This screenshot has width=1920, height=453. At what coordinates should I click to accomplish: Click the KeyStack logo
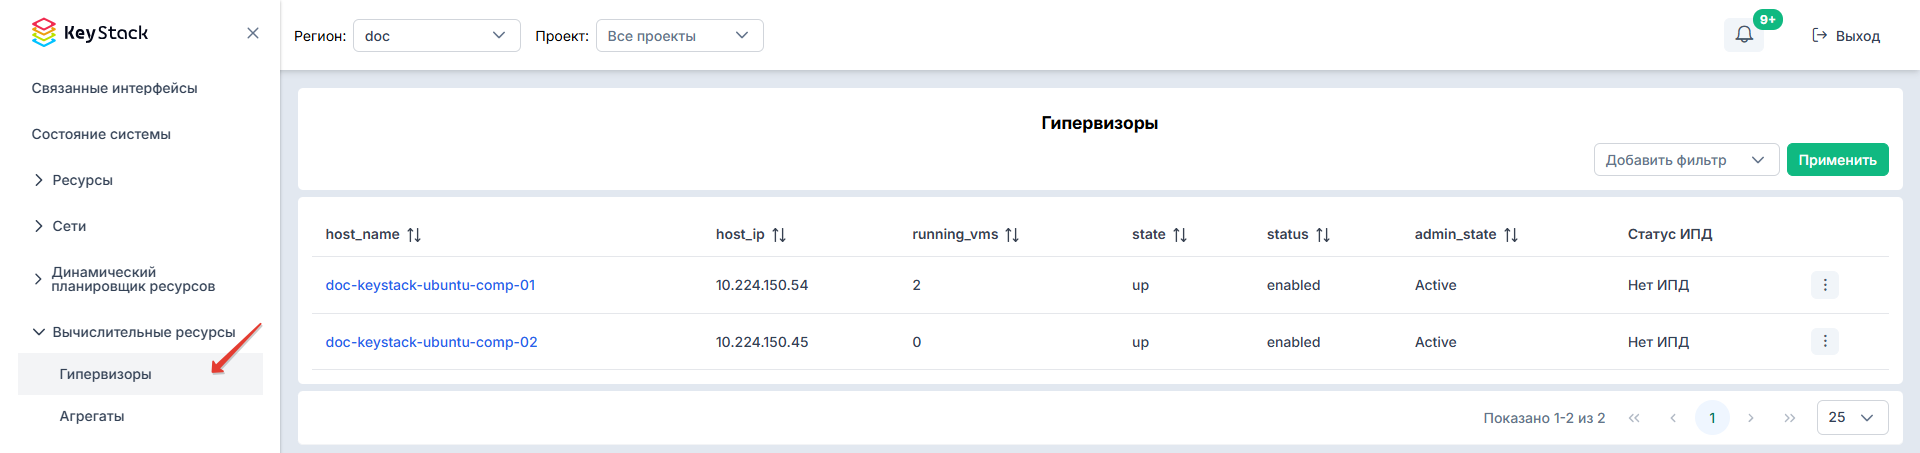[90, 33]
